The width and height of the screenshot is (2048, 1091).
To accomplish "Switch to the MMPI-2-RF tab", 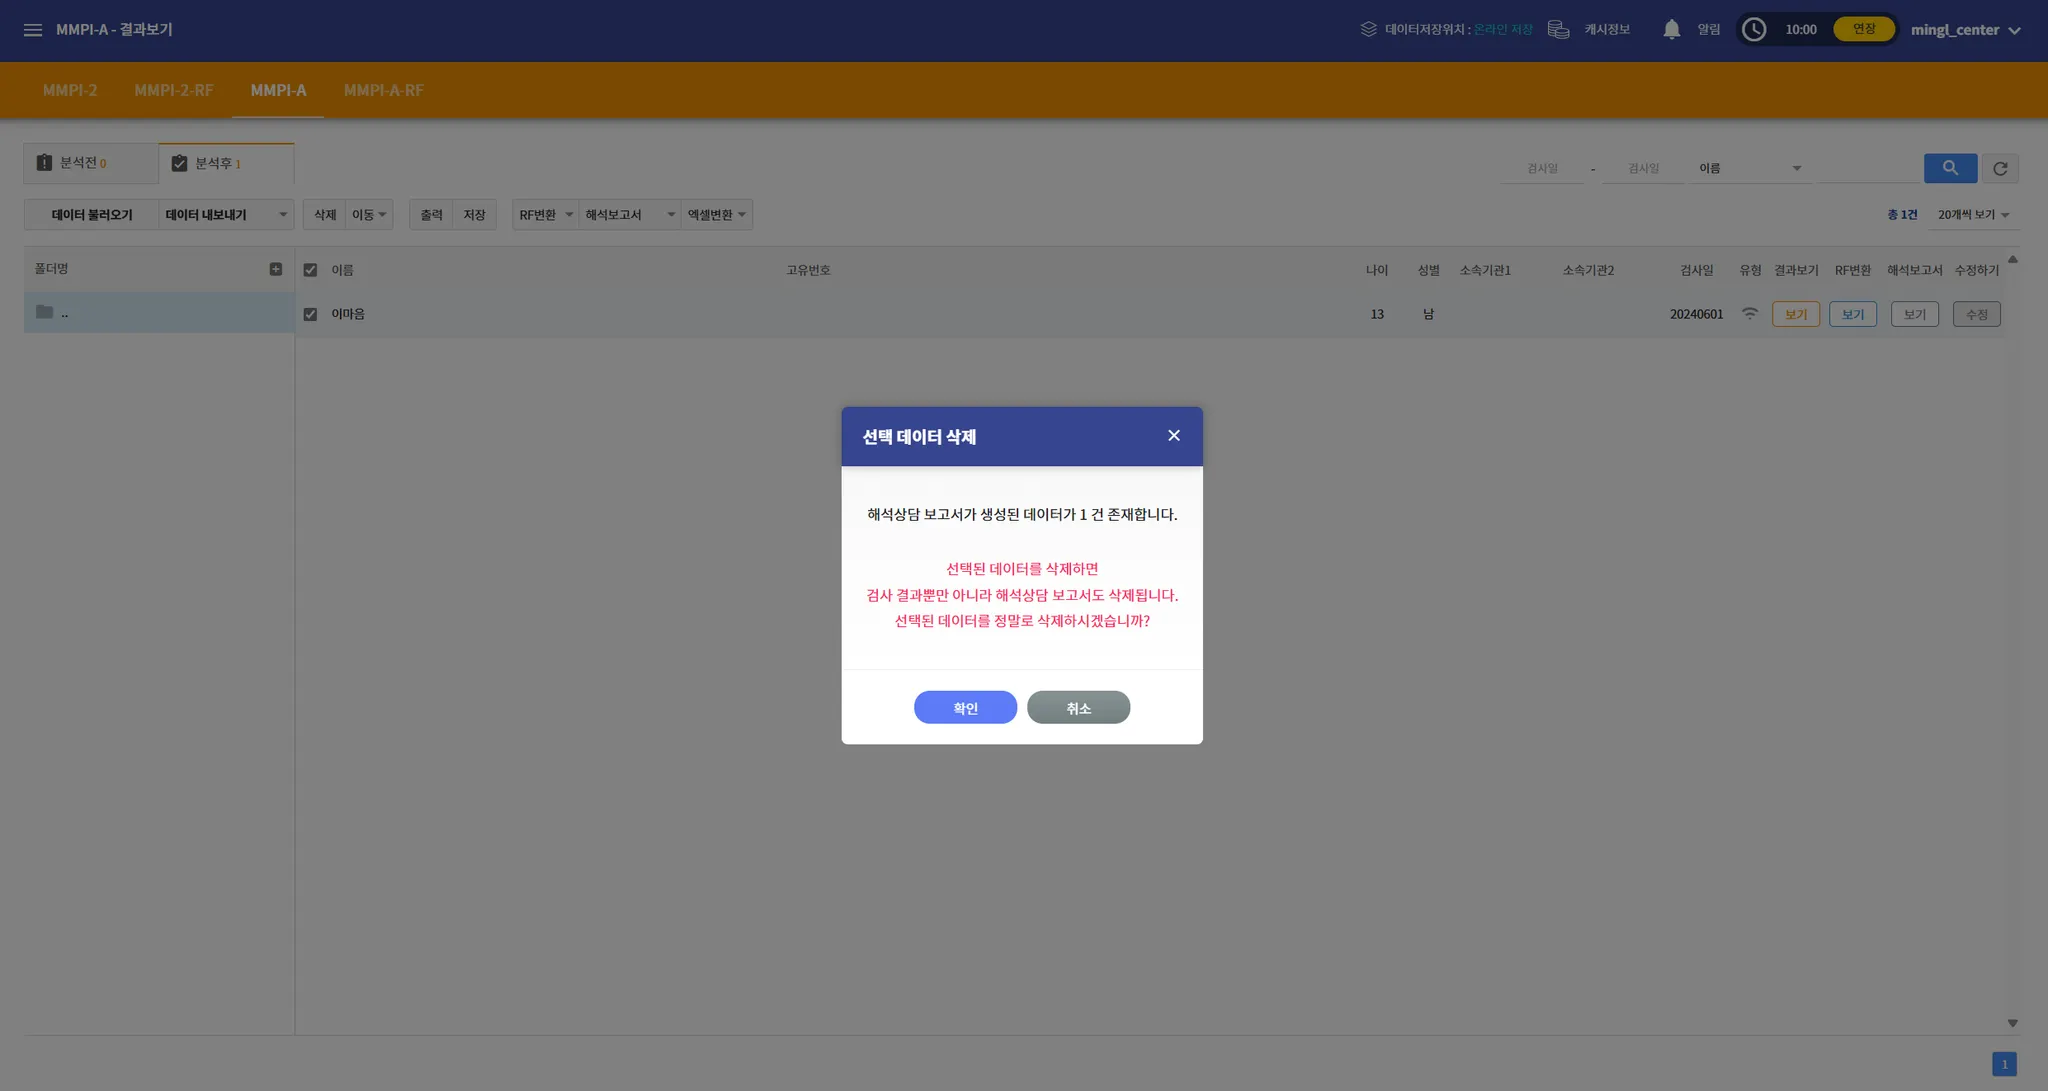I will (174, 90).
